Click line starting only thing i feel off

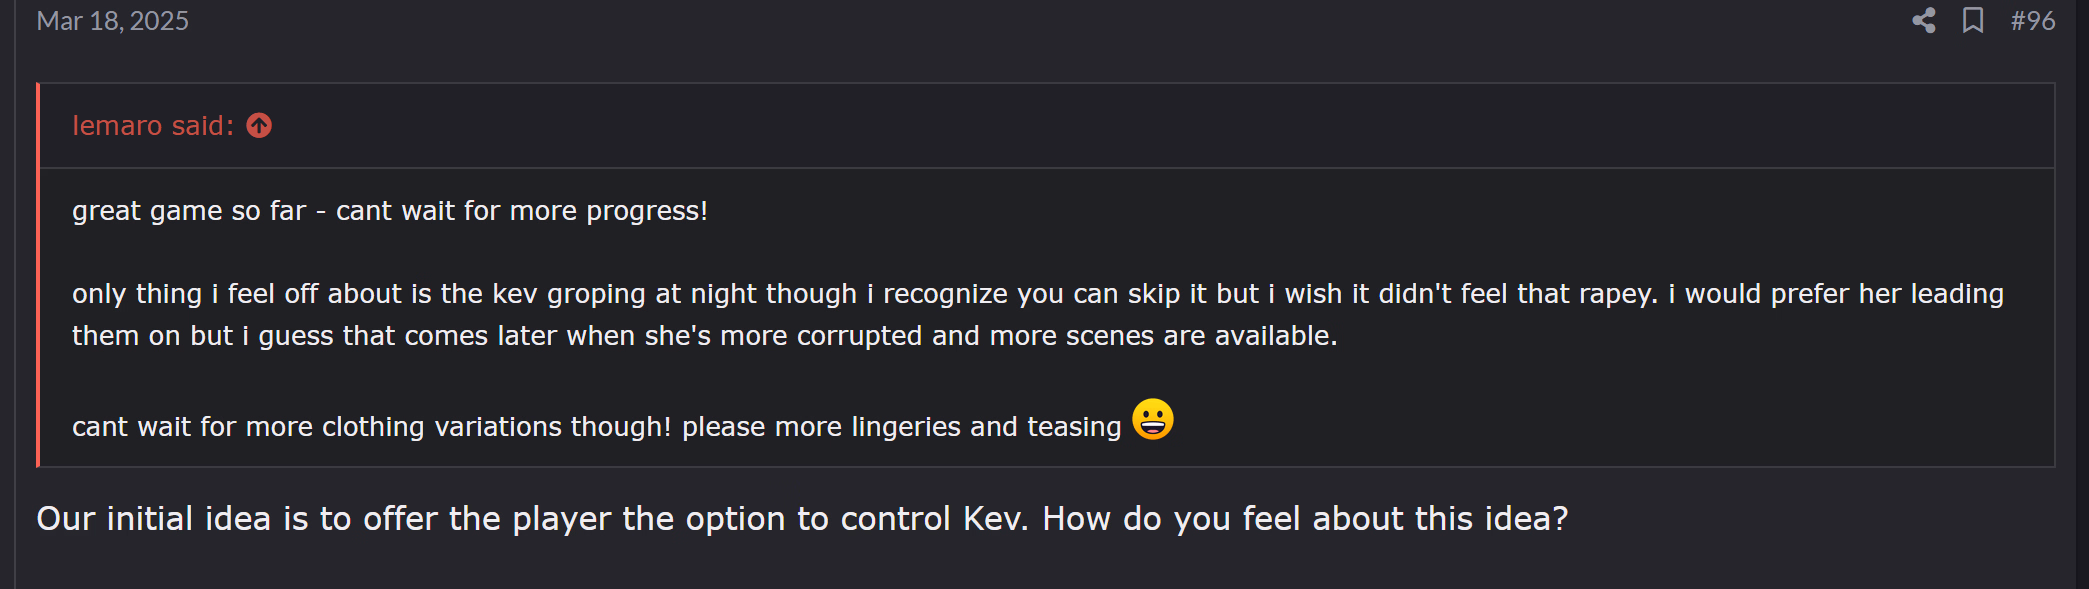click(x=1038, y=294)
